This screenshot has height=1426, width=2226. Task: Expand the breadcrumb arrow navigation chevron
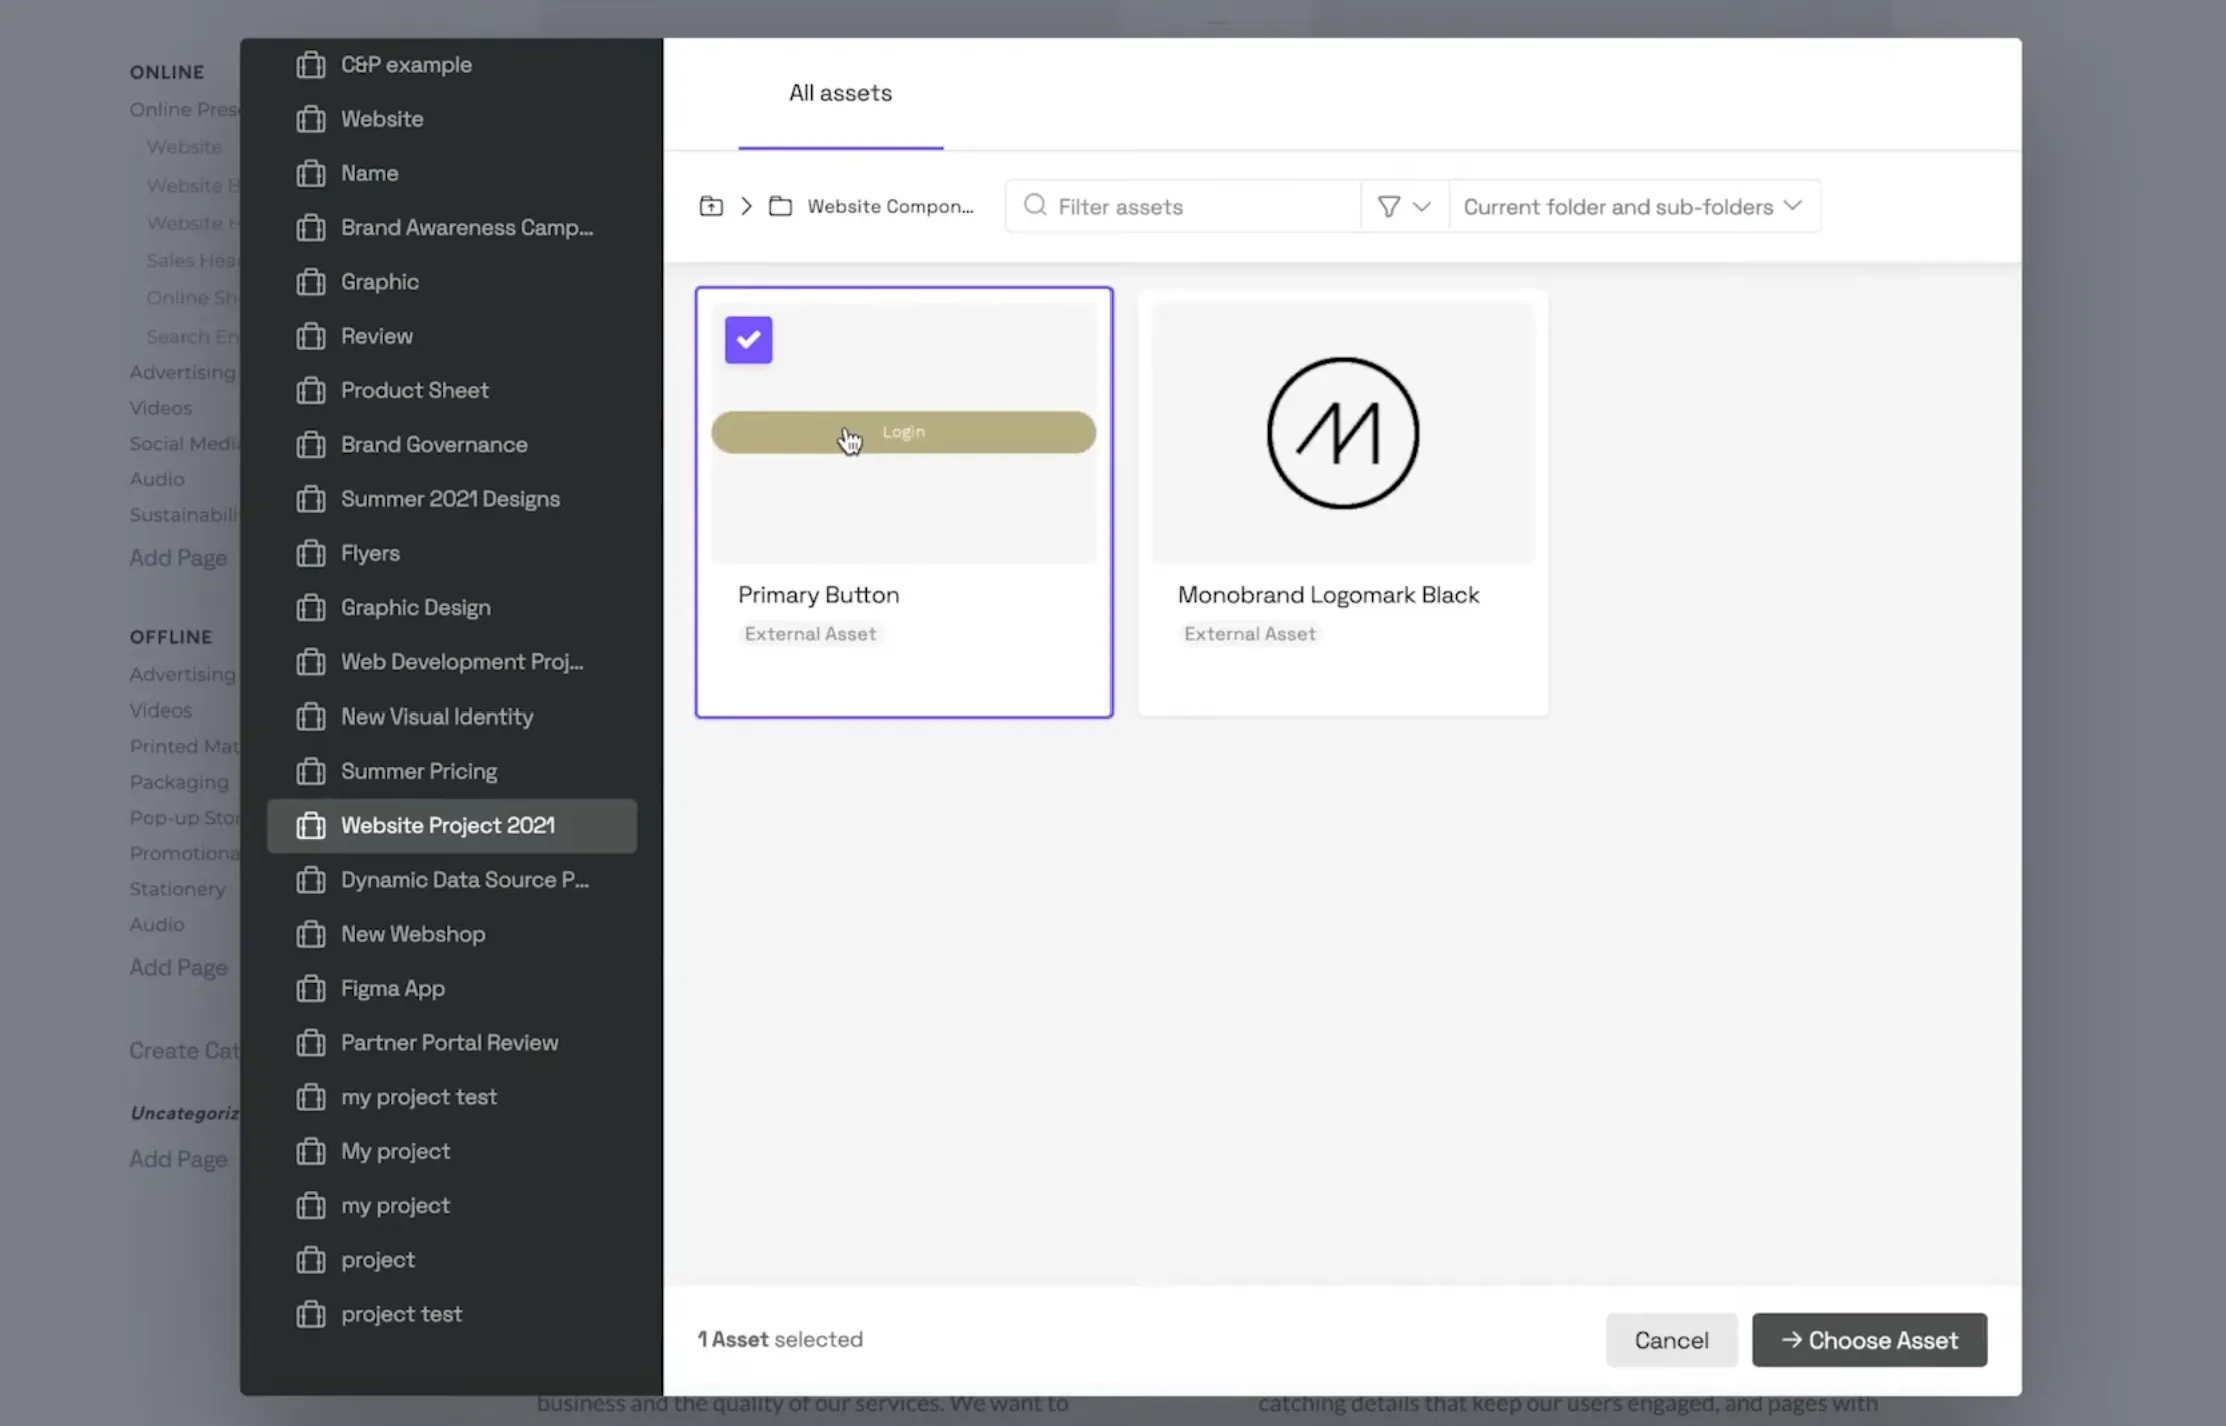746,206
